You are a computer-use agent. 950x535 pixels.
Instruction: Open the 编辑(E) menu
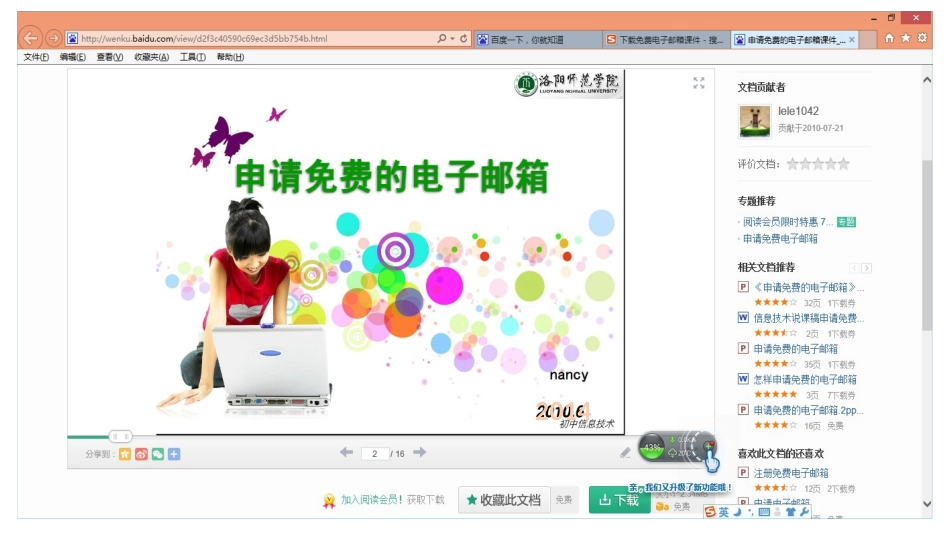(x=72, y=57)
